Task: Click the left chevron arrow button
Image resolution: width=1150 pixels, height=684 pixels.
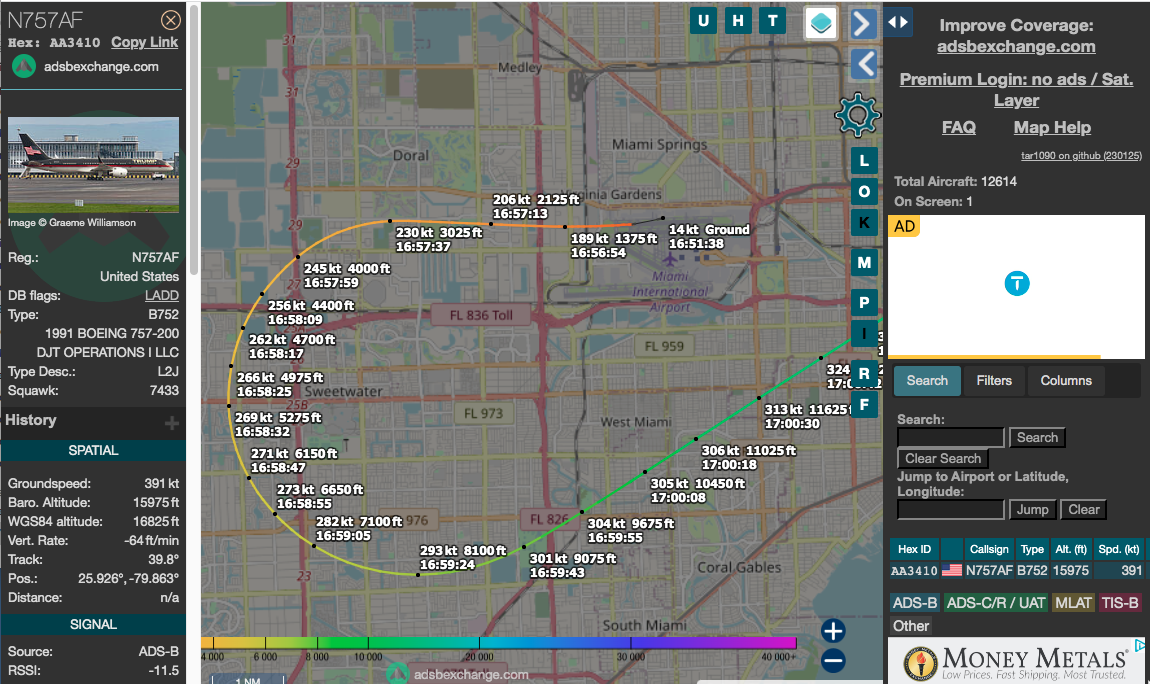Action: coord(865,65)
